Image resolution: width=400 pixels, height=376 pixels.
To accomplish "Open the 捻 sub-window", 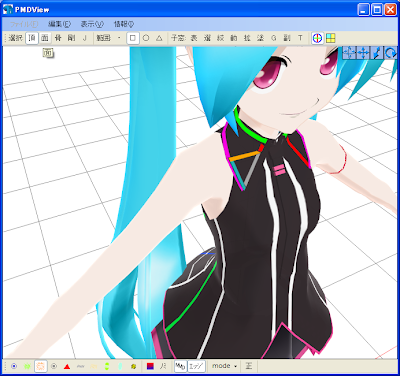I will (247, 38).
